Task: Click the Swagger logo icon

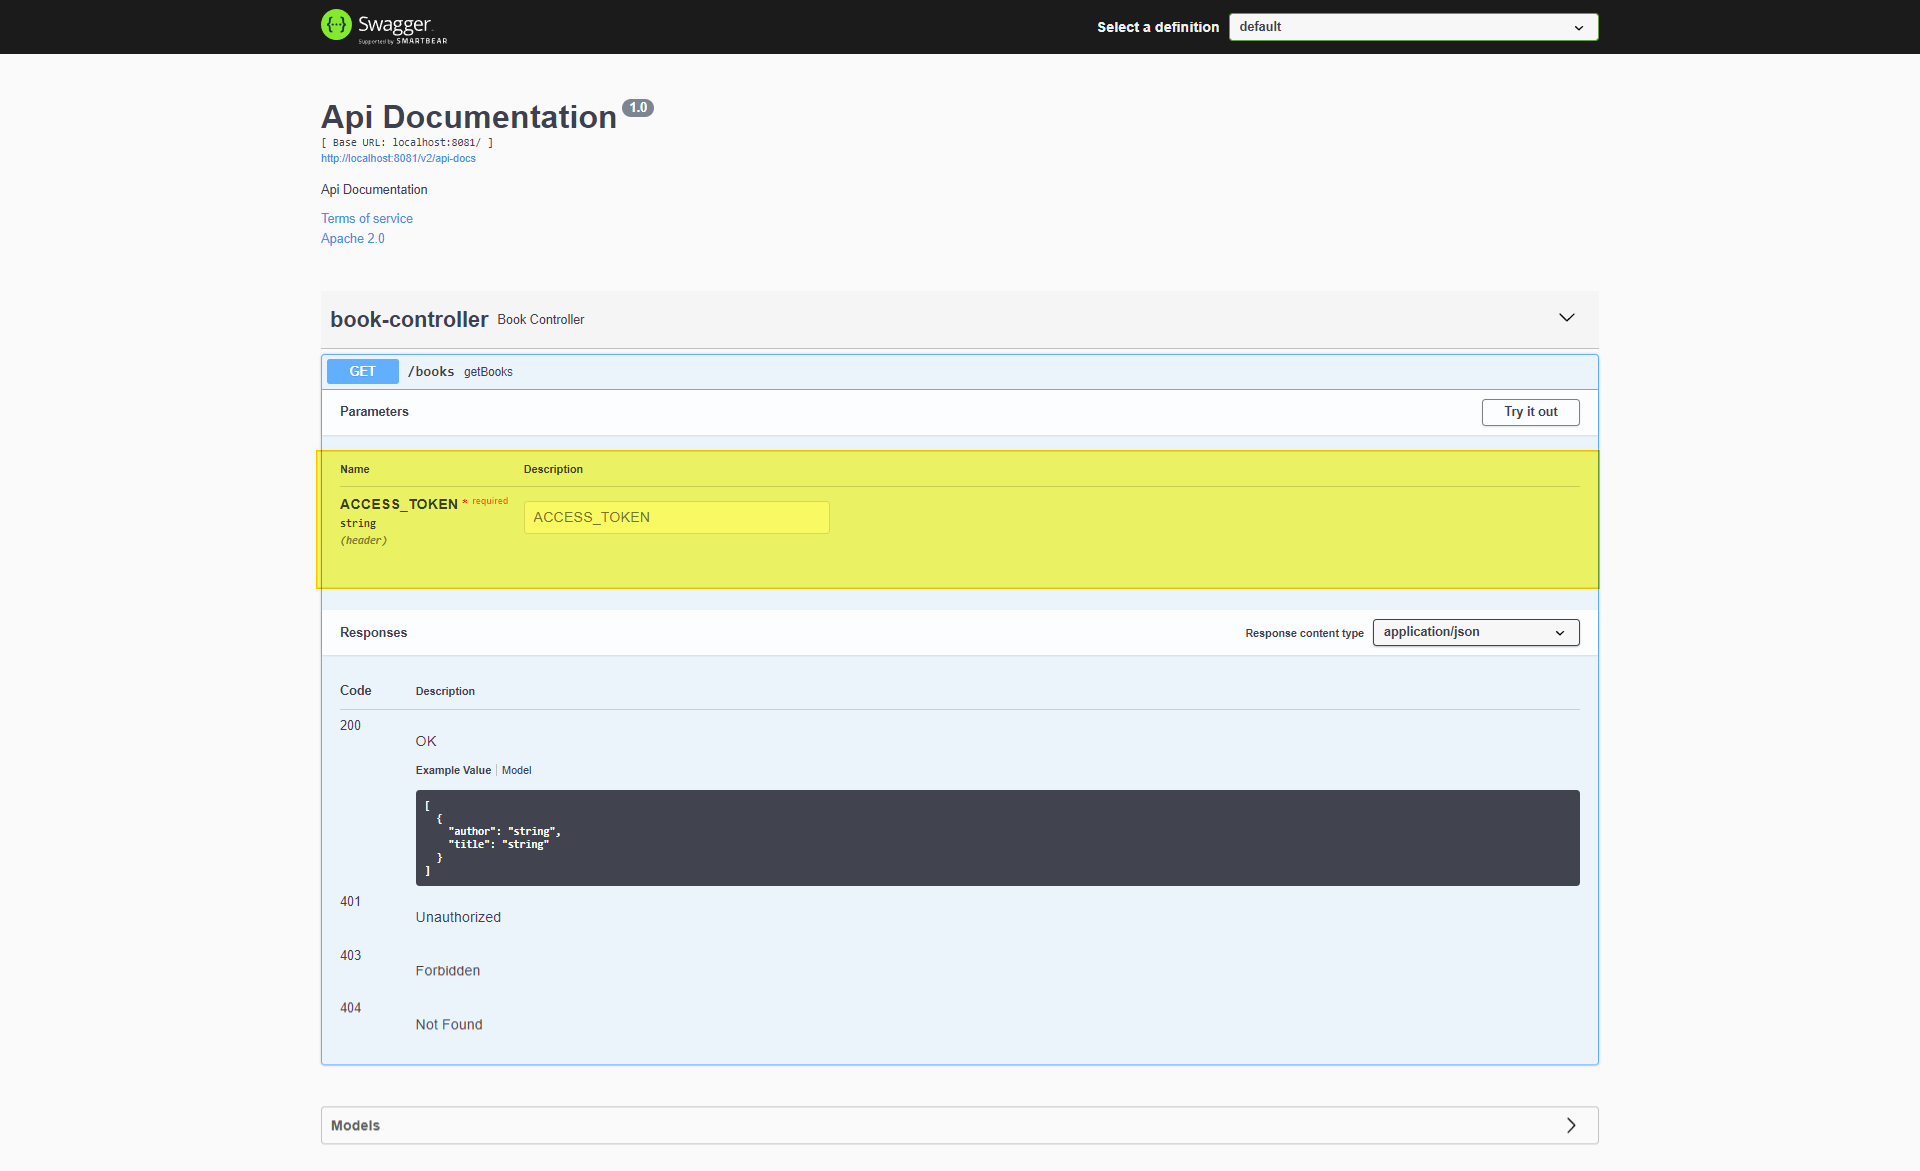Action: point(336,25)
